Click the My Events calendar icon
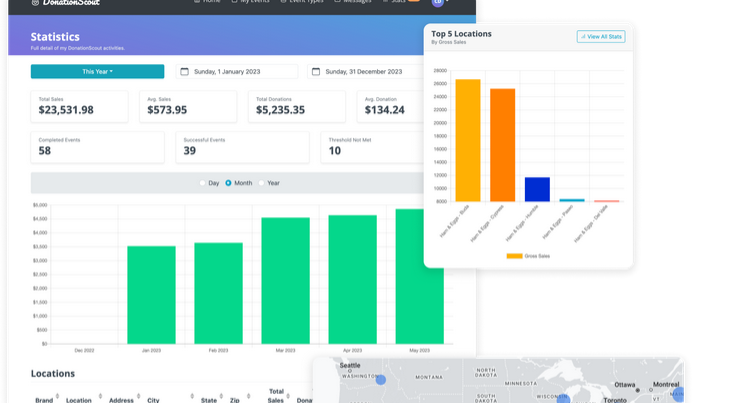Viewport: 736px width, 403px height. 235,2
